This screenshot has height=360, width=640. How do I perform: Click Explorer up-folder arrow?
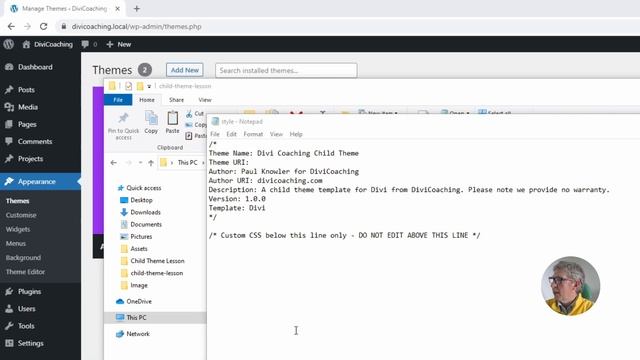pos(151,162)
